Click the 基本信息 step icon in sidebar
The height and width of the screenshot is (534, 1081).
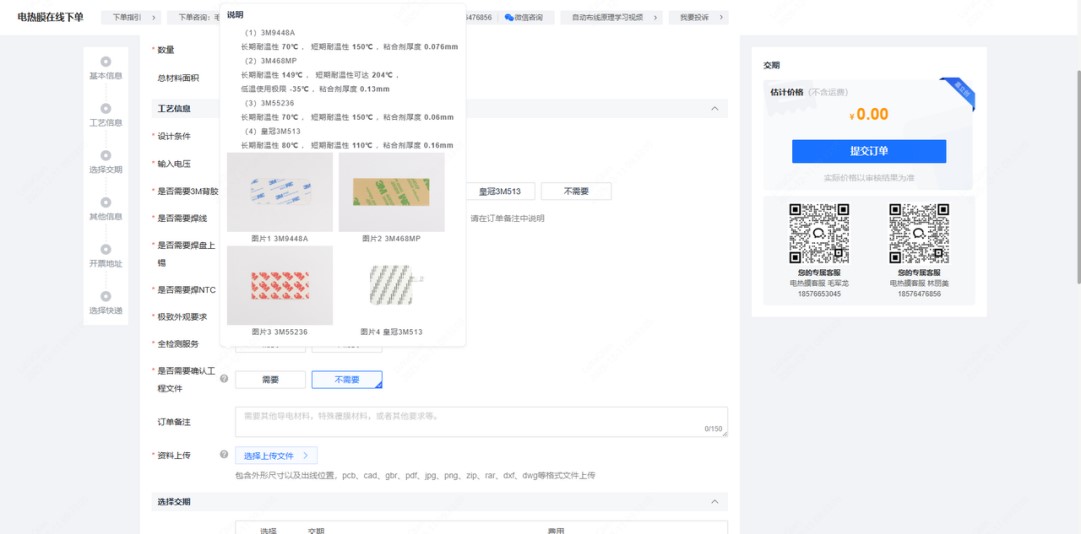point(106,62)
